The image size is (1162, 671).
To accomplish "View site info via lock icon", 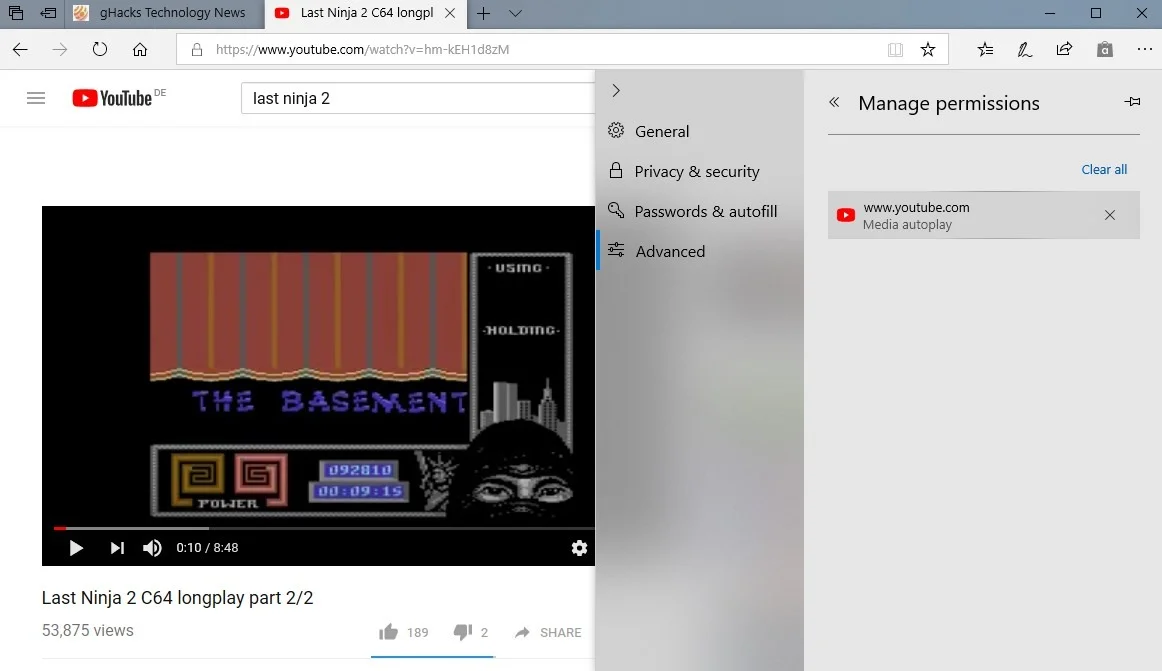I will 196,50.
